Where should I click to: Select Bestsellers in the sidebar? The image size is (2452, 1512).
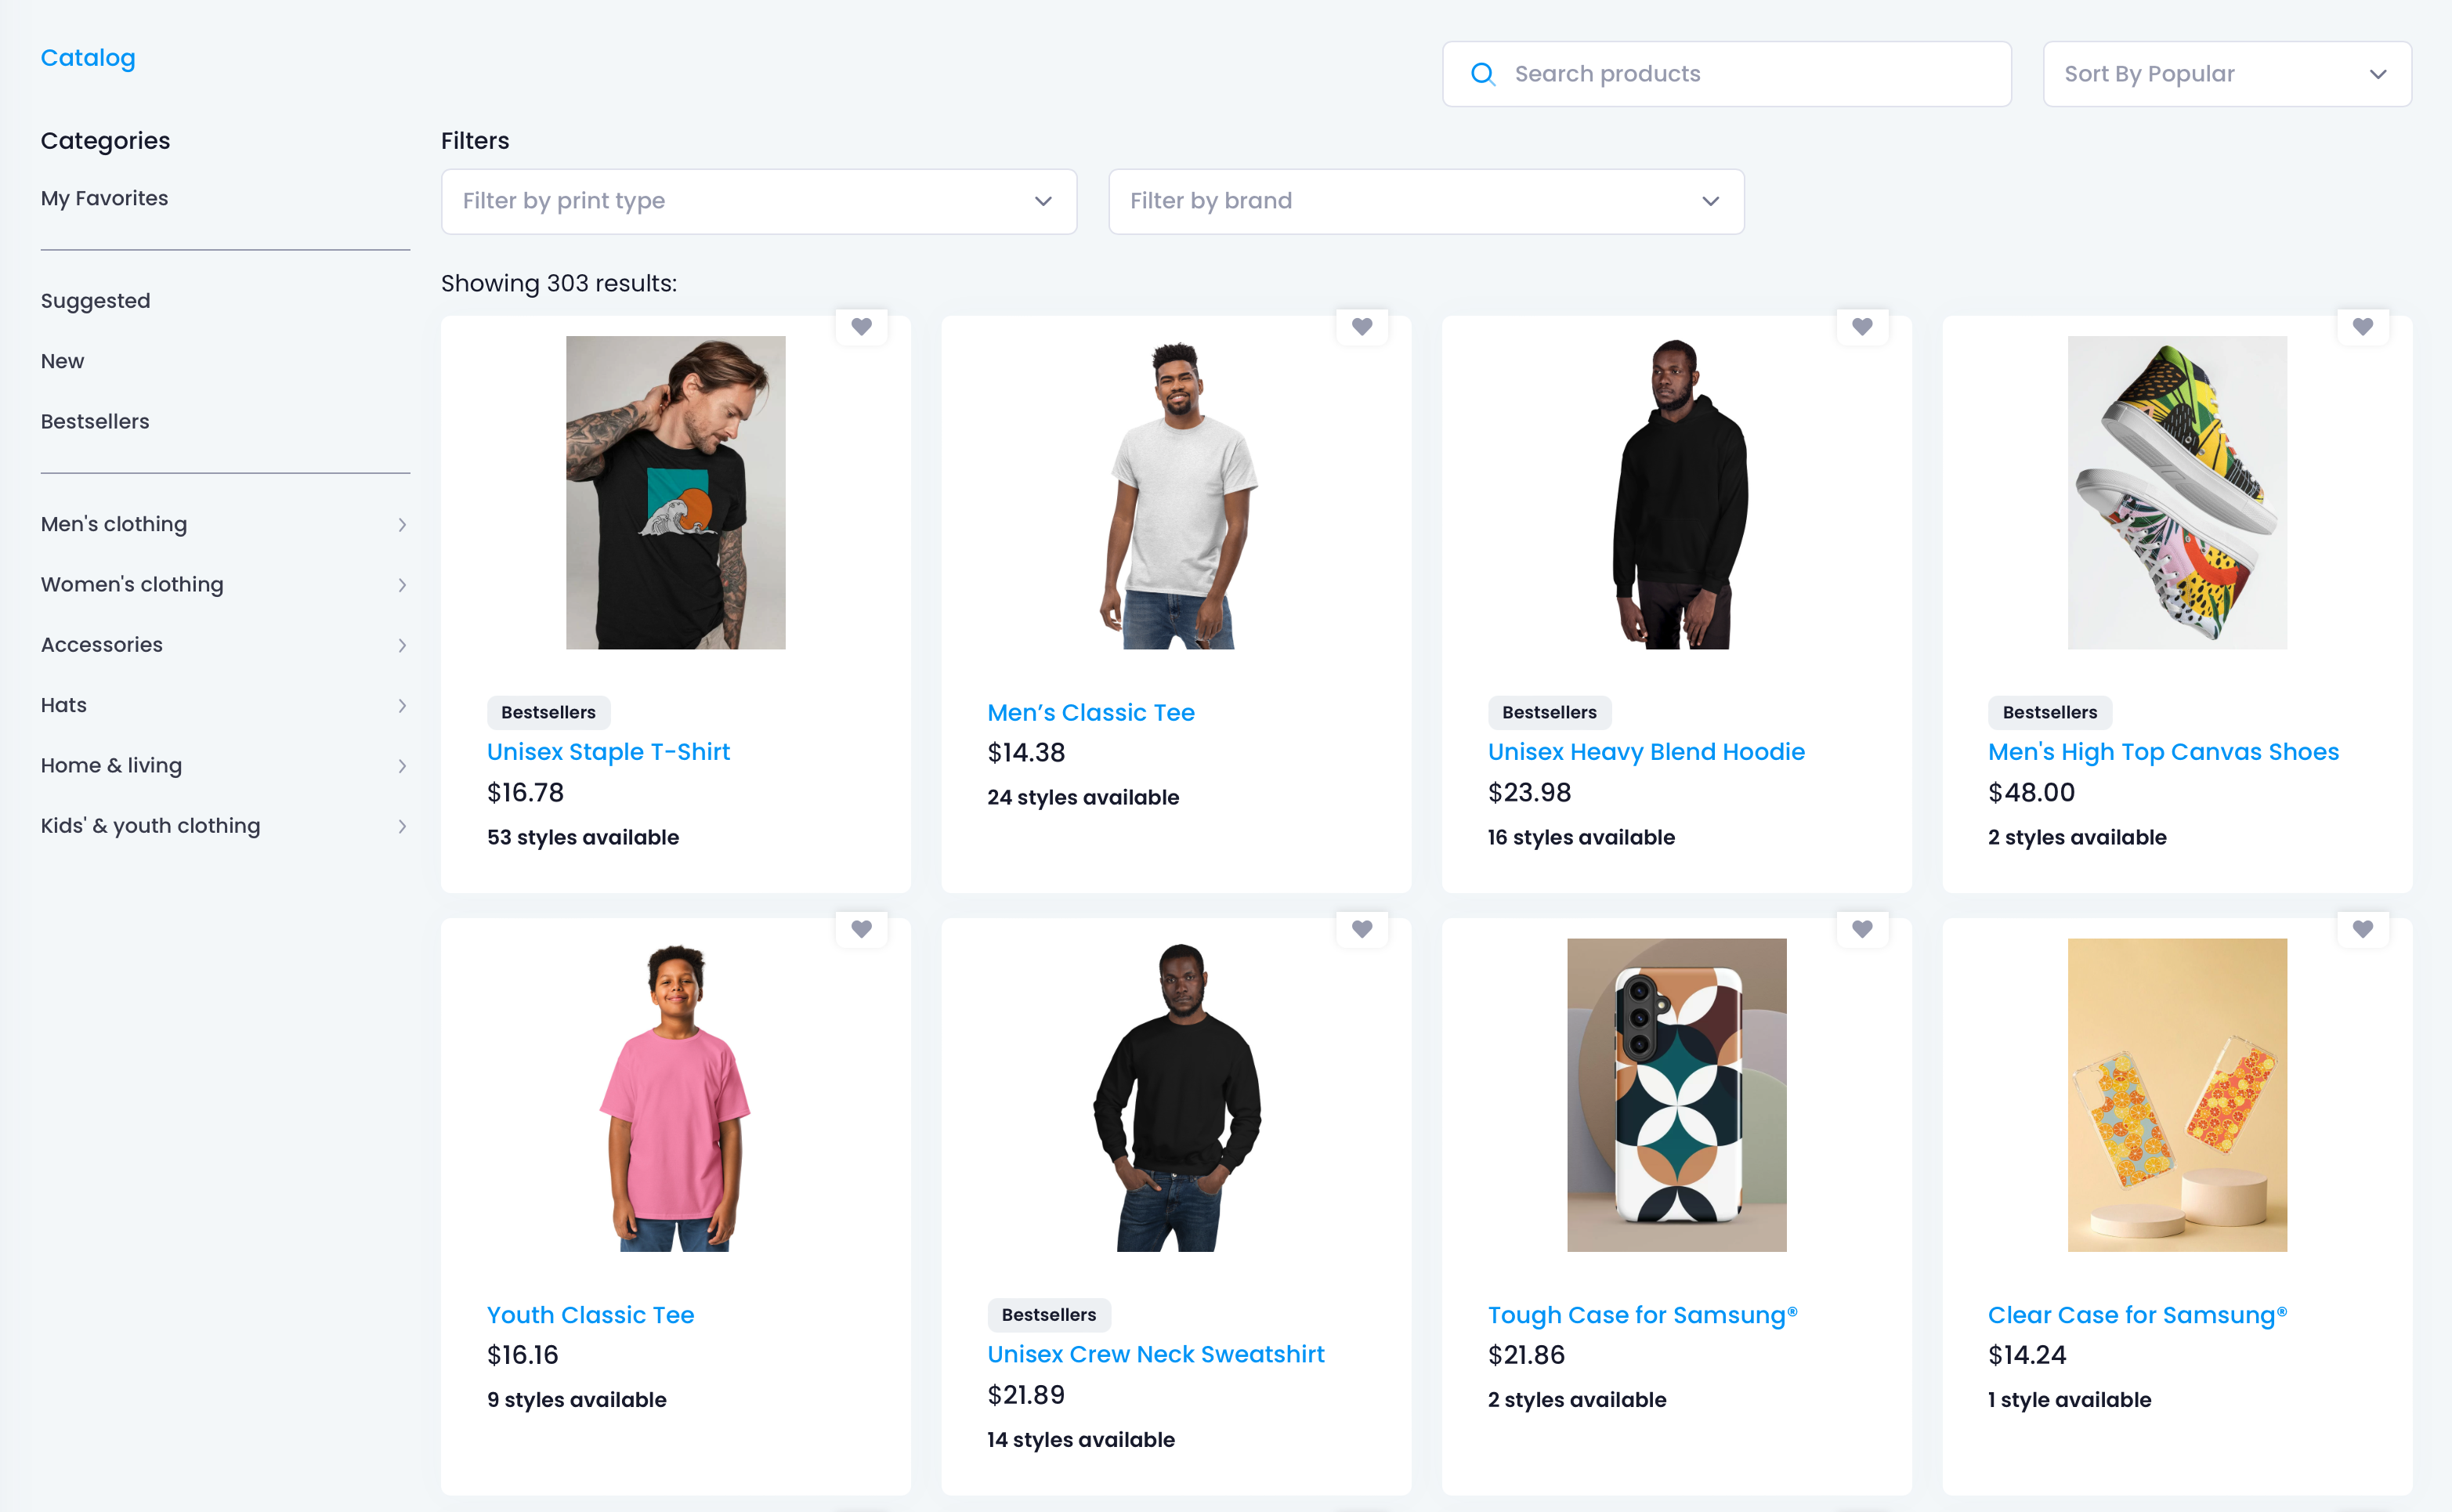pyautogui.click(x=95, y=421)
